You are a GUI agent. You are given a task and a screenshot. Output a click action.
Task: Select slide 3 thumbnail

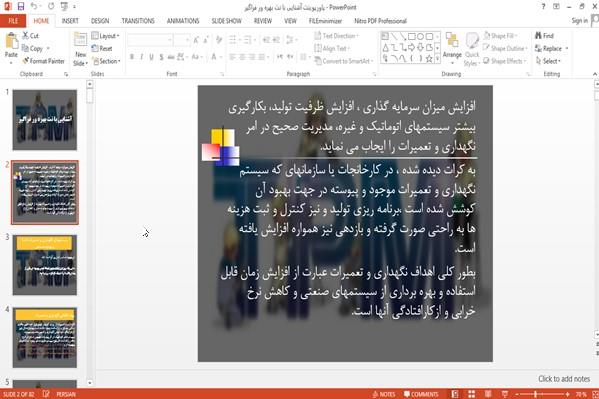(x=45, y=264)
